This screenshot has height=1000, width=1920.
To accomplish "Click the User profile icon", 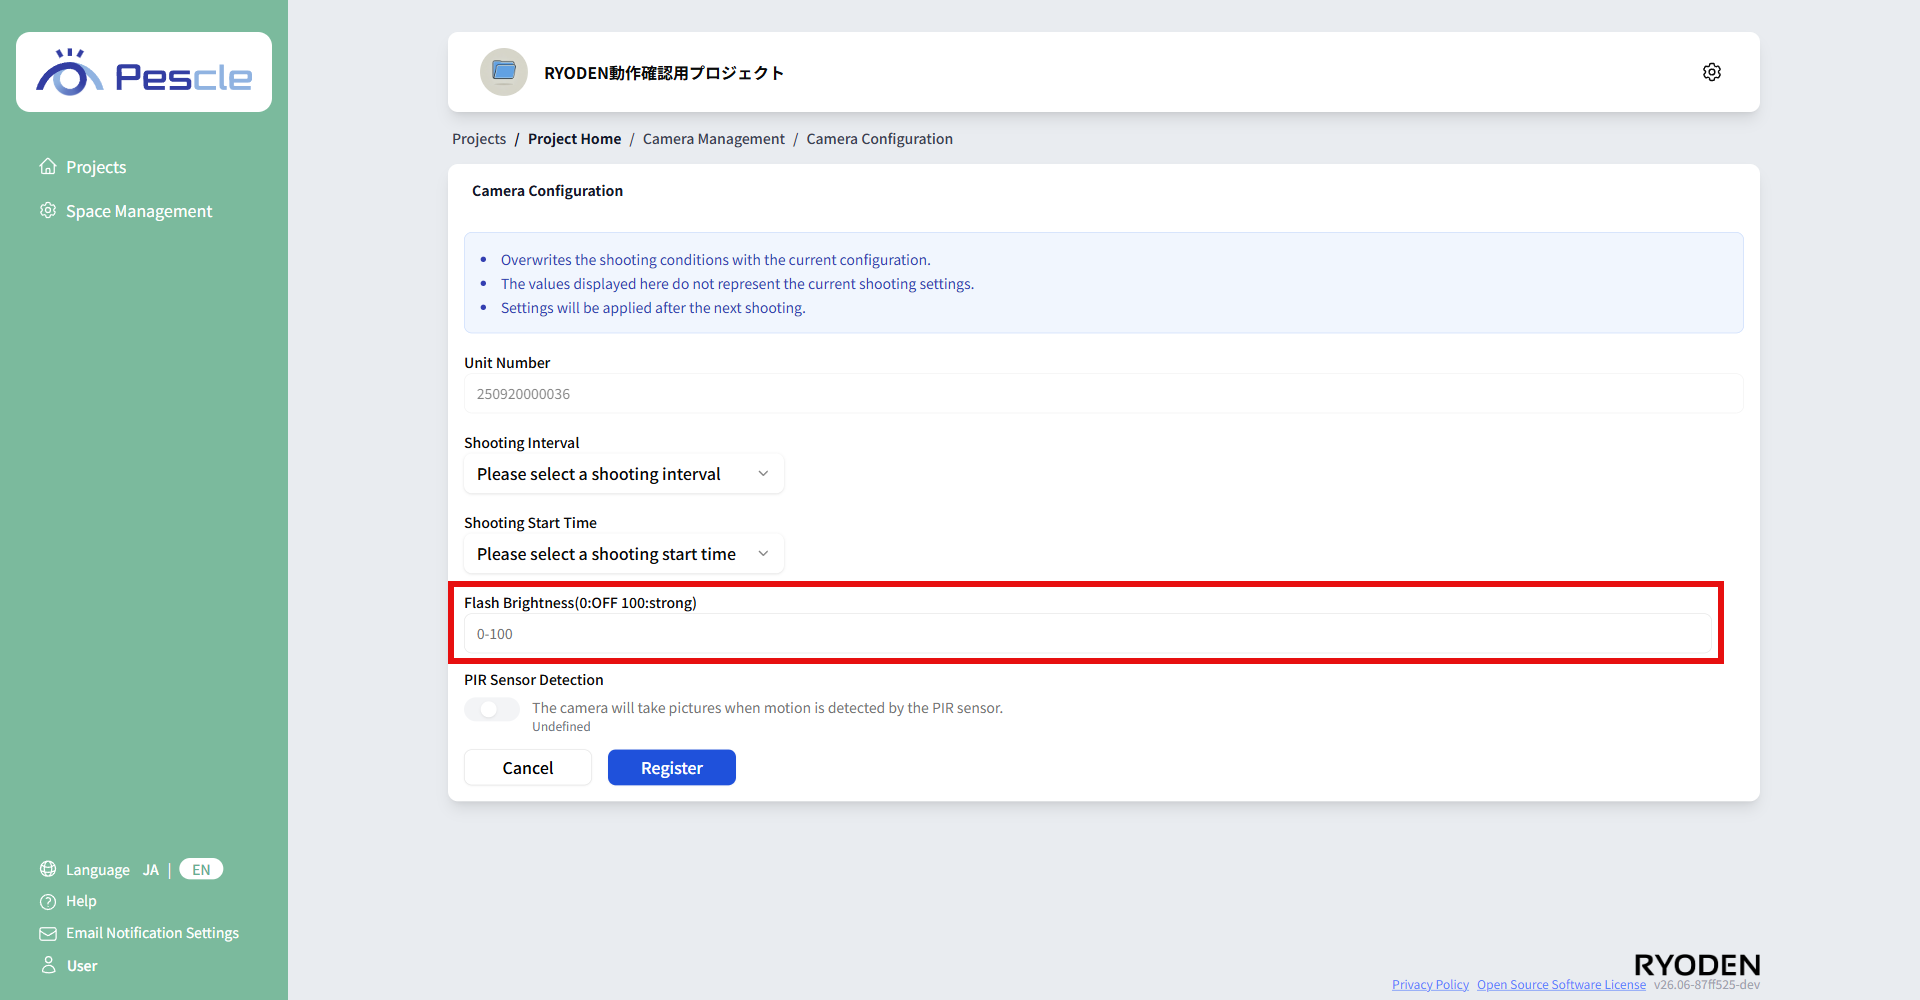I will point(48,965).
